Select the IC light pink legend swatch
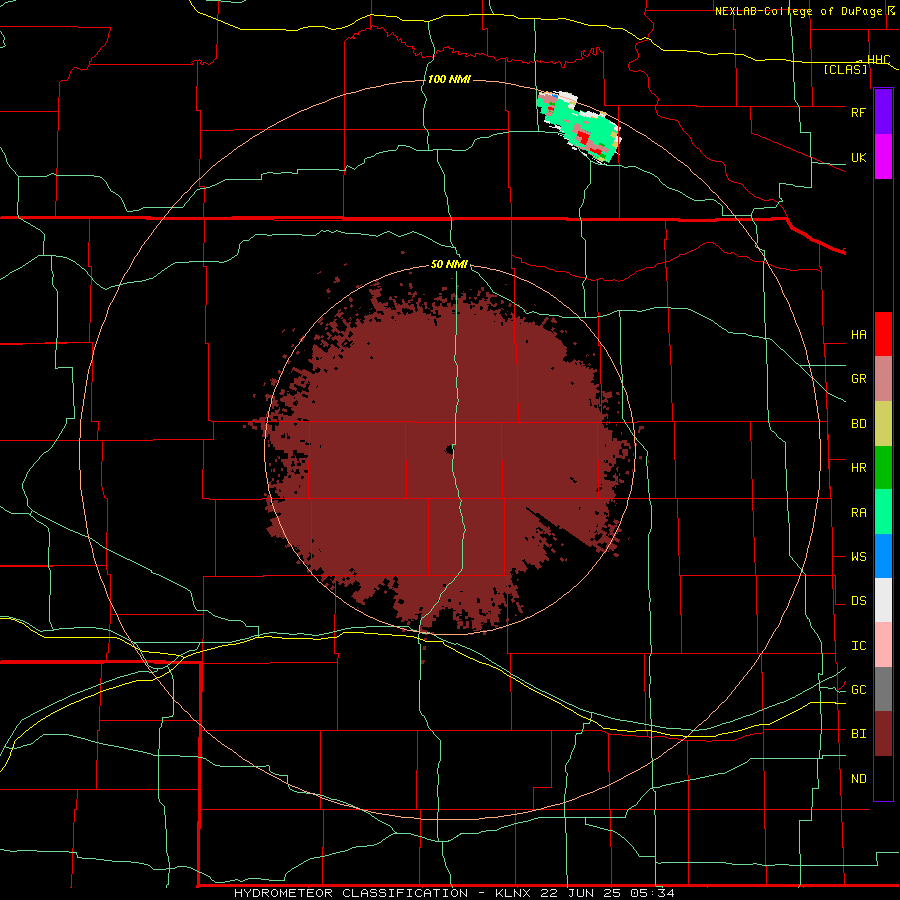The height and width of the screenshot is (900, 900). coord(883,645)
